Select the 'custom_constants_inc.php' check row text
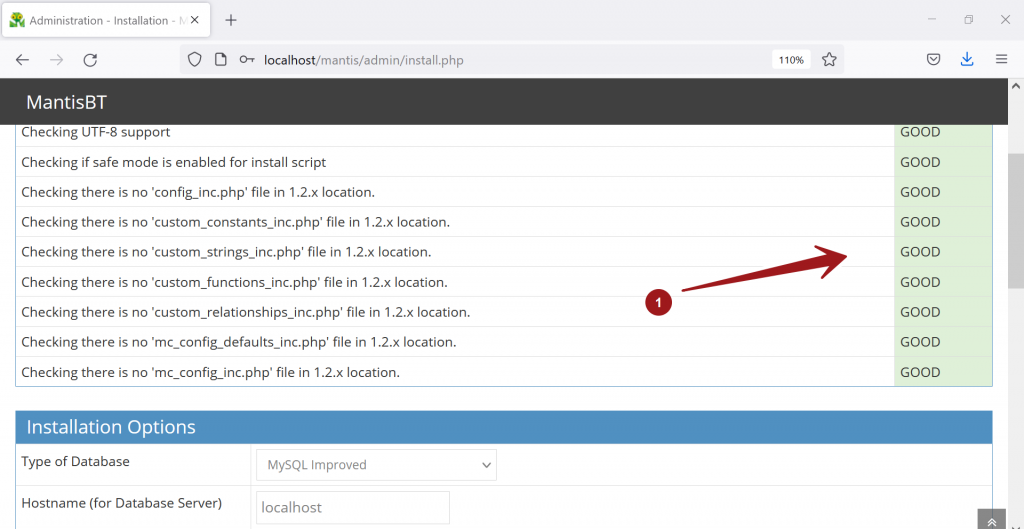This screenshot has height=529, width=1024. [236, 222]
